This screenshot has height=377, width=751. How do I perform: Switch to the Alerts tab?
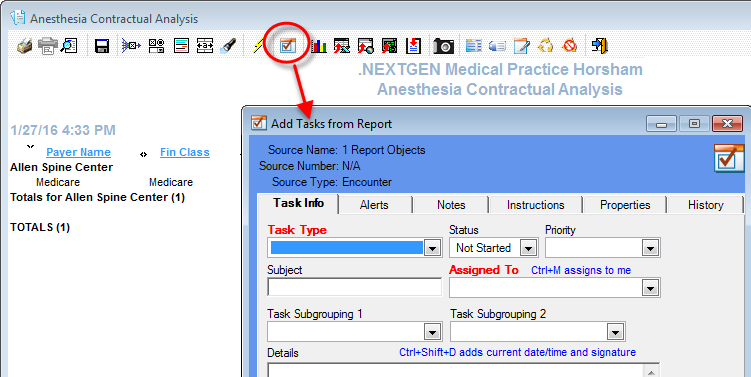(374, 205)
